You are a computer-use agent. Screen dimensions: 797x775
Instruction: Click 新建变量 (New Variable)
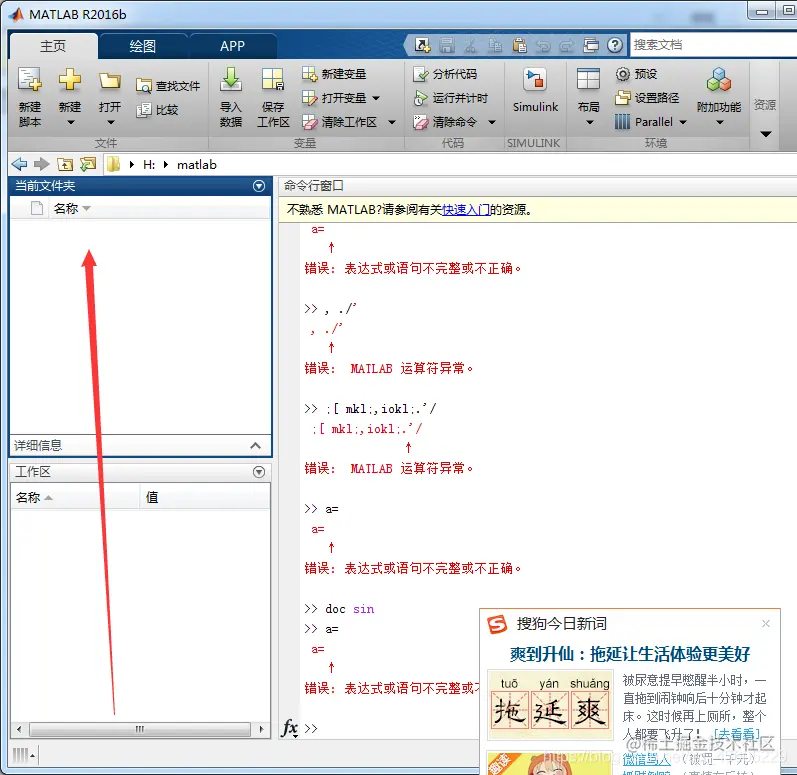pos(334,74)
